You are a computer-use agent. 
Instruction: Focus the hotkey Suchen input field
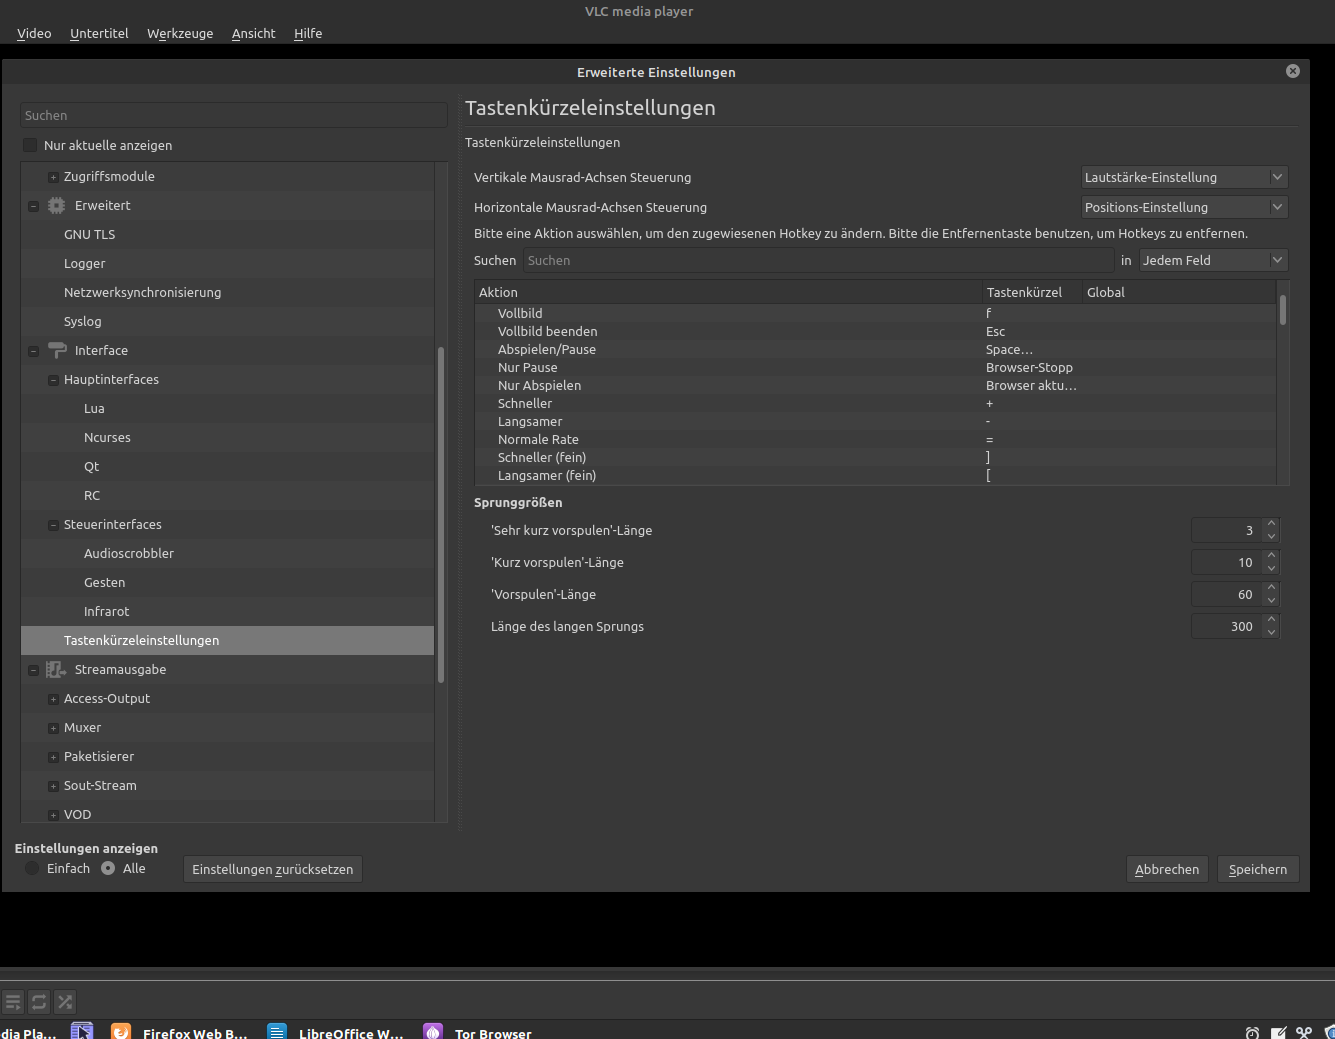tap(818, 260)
